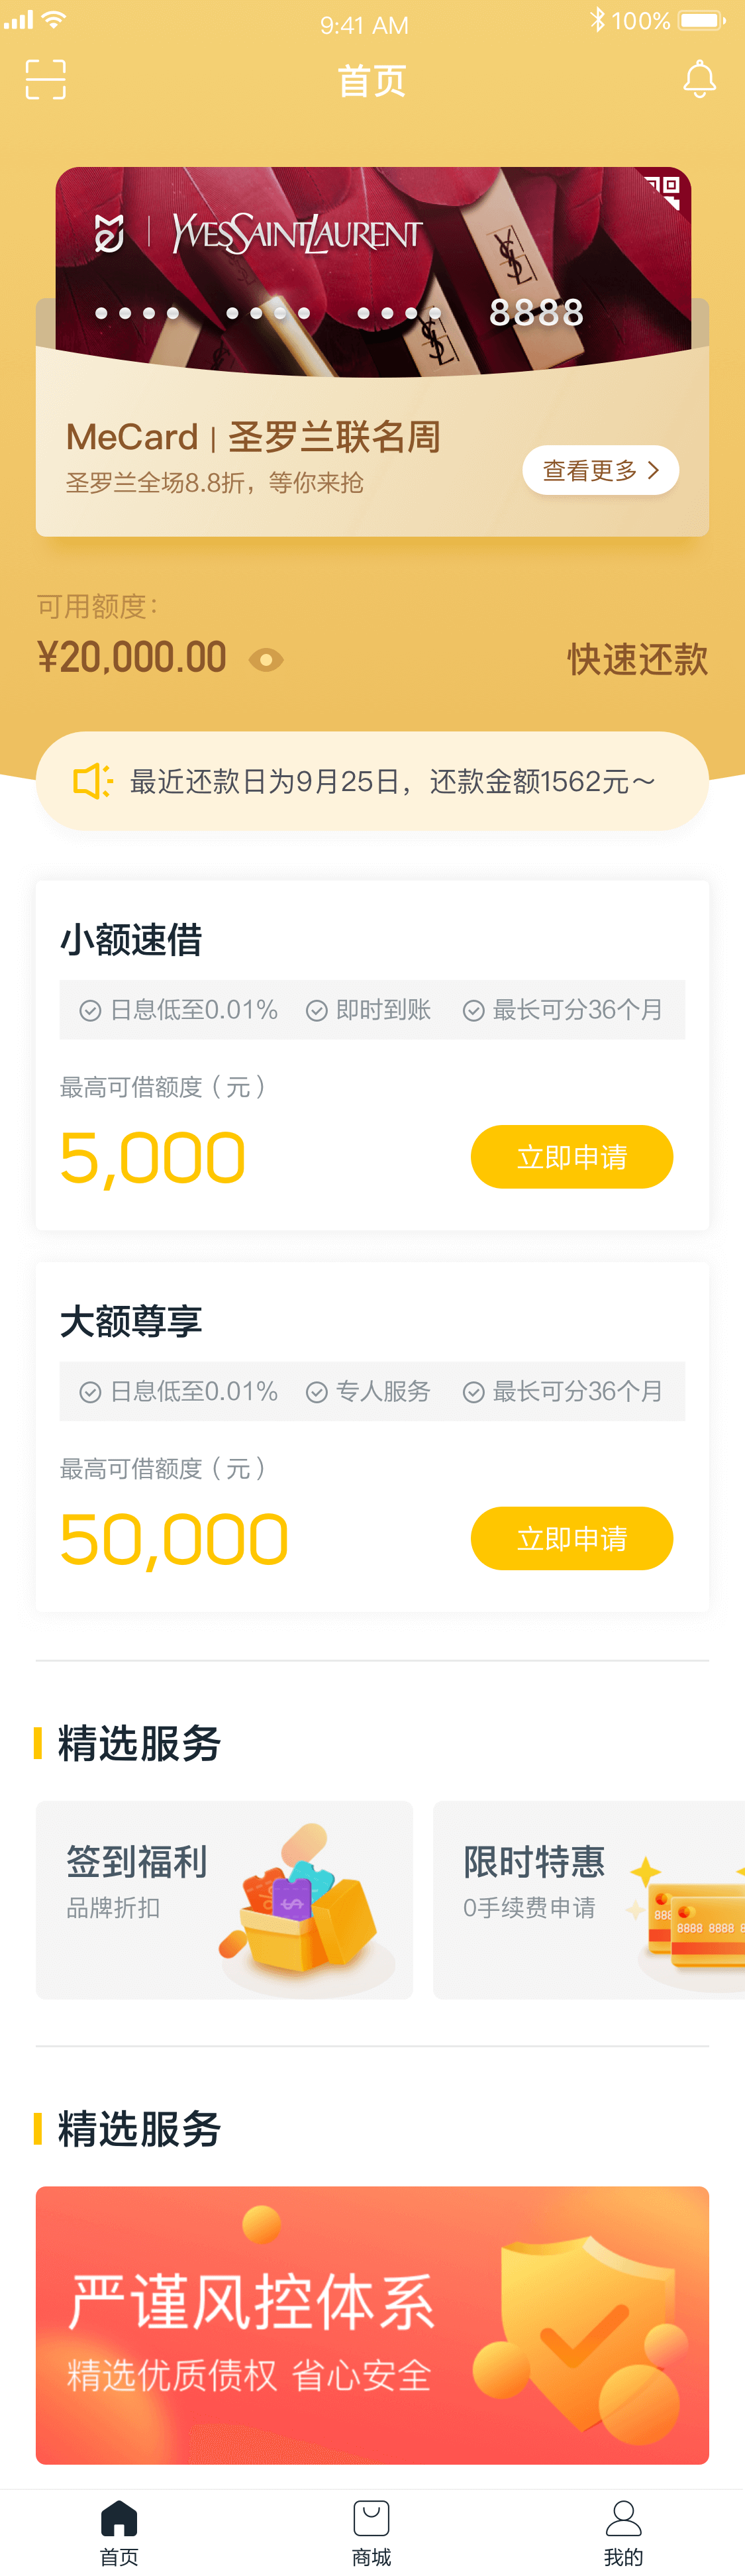745x2576 pixels.
Task: Tap the 专人服务 check mark
Action: point(317,1393)
